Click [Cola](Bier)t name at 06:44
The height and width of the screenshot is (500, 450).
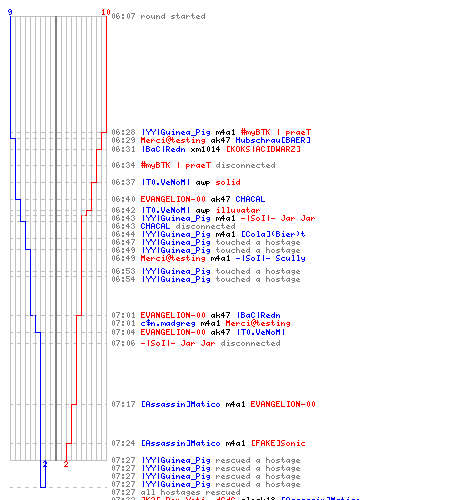point(273,234)
